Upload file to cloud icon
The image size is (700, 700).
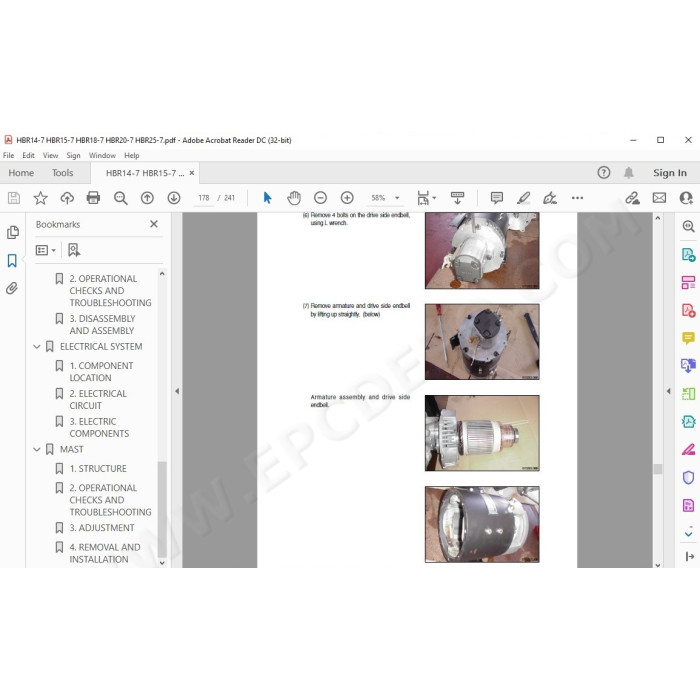pyautogui.click(x=67, y=198)
